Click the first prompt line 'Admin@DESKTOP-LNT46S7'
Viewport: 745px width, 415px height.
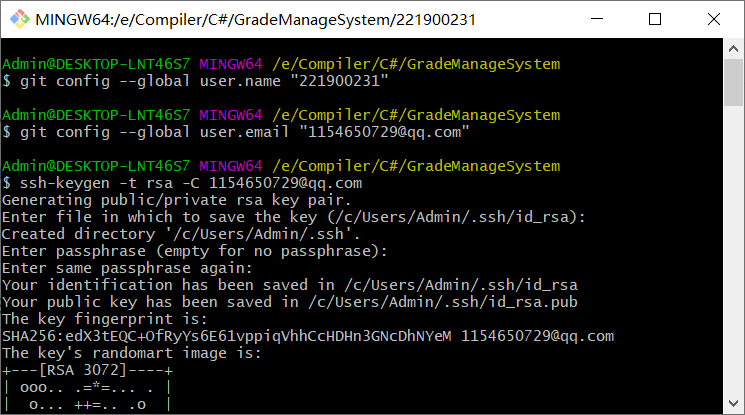tap(281, 64)
